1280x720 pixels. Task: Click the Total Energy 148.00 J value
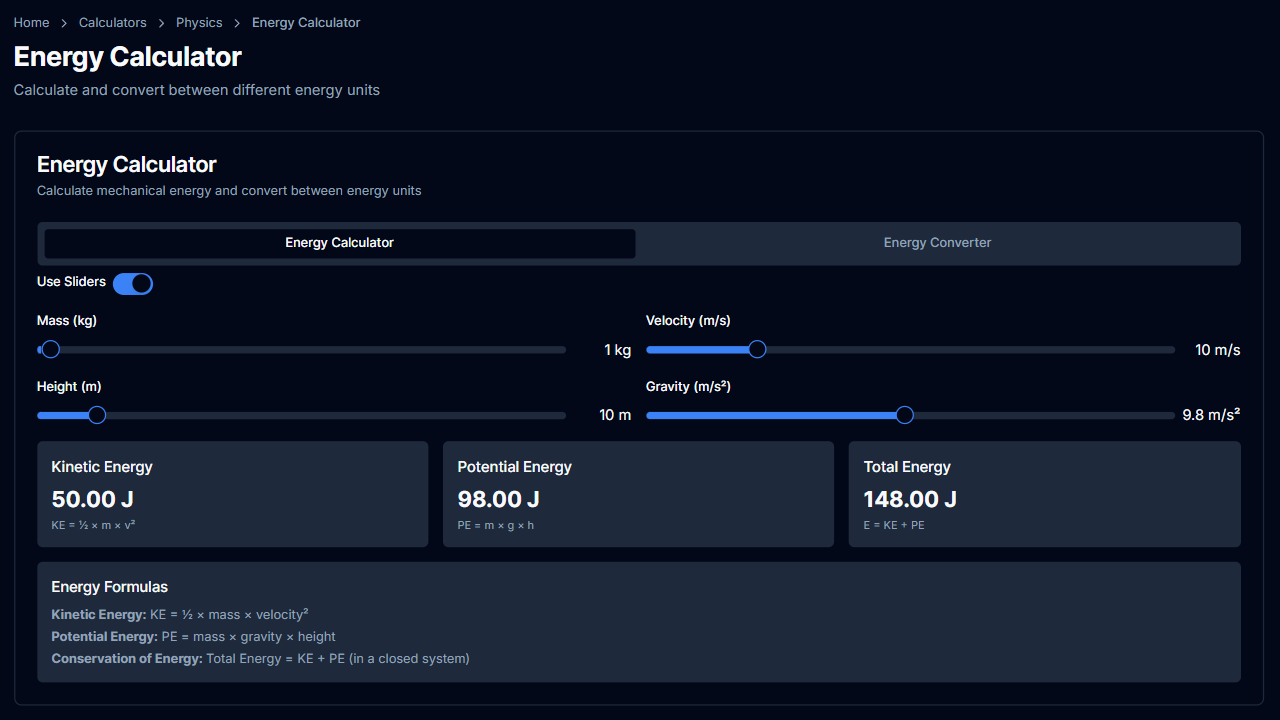(910, 499)
